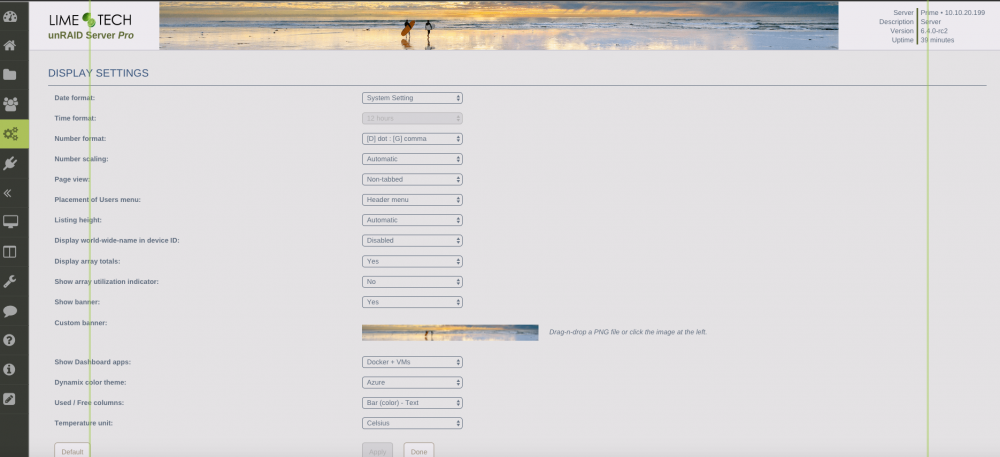Click the uptime value "39 minutes"
Screen dimensions: 1000x457
click(937, 40)
